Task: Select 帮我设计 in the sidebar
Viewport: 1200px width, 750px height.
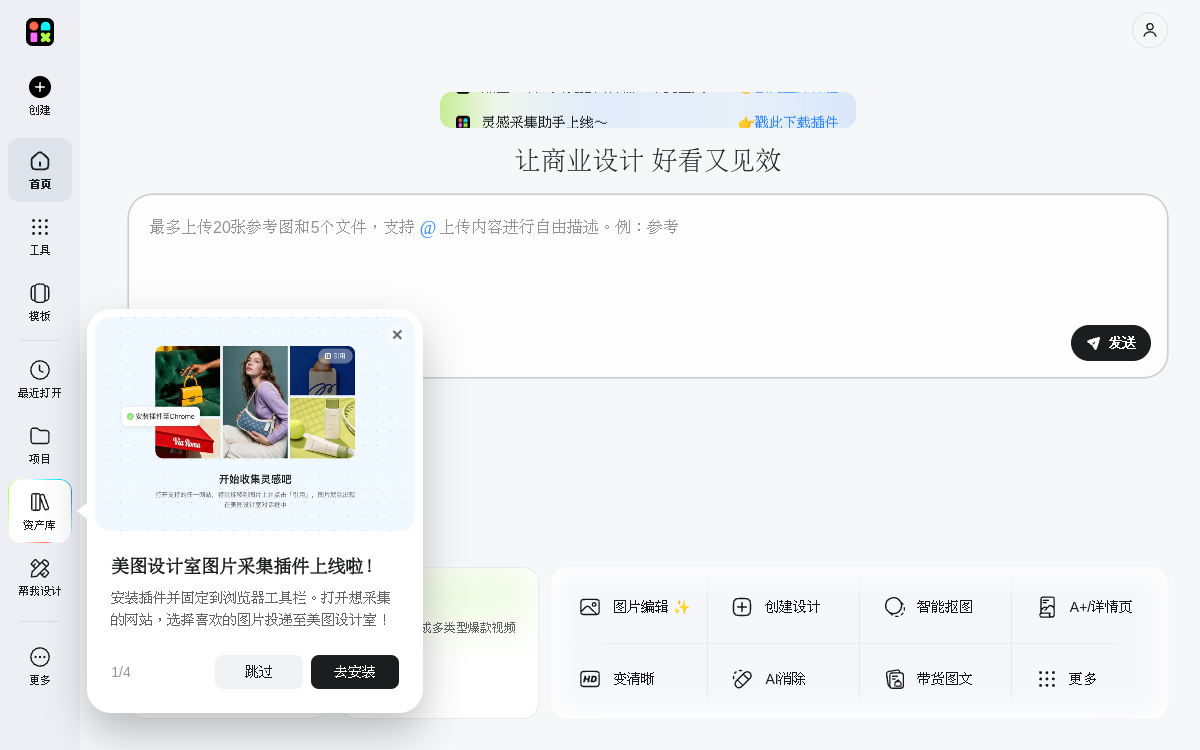Action: (x=40, y=577)
